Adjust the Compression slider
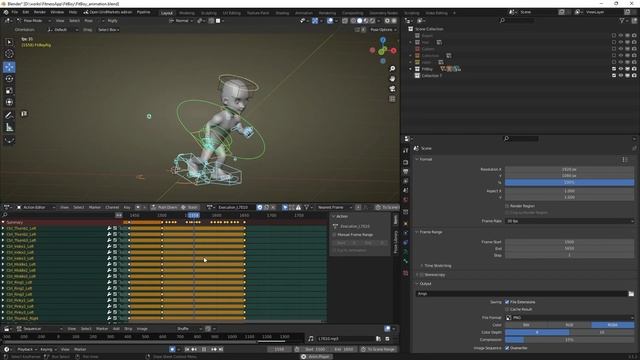640x360 pixels. click(570, 340)
